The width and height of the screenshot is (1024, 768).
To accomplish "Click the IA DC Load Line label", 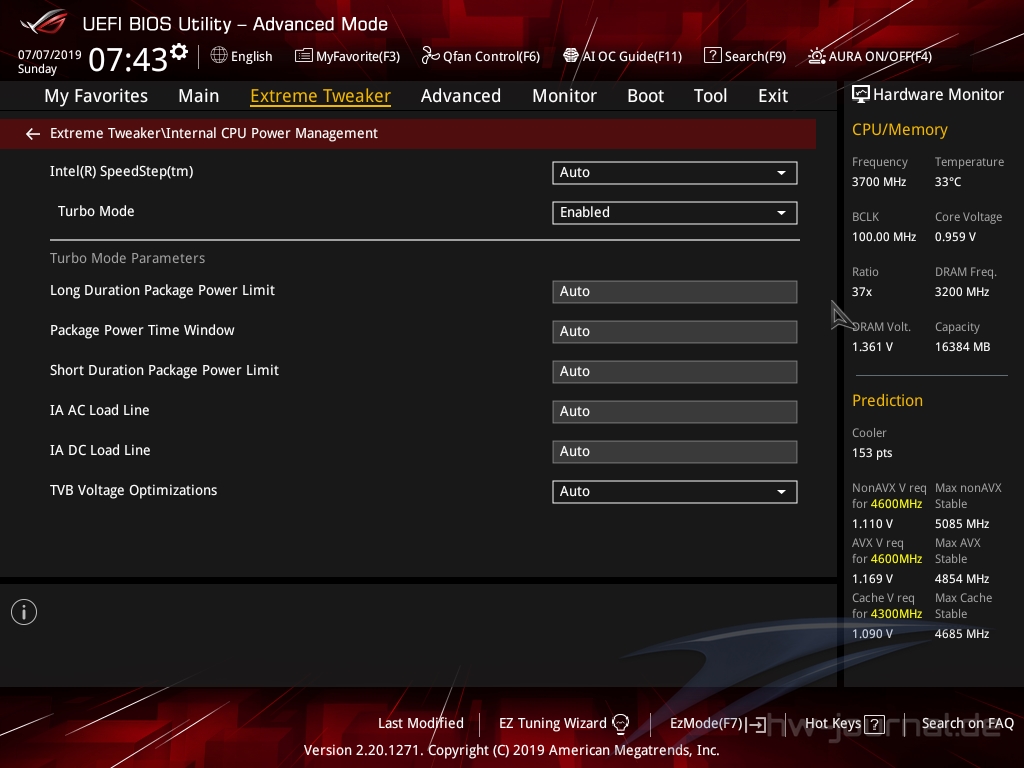I will pos(100,450).
